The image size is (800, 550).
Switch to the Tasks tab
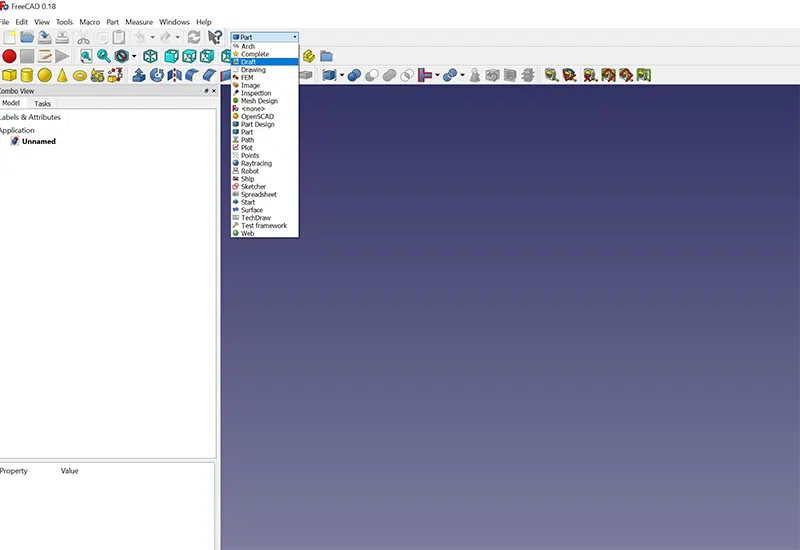(42, 104)
